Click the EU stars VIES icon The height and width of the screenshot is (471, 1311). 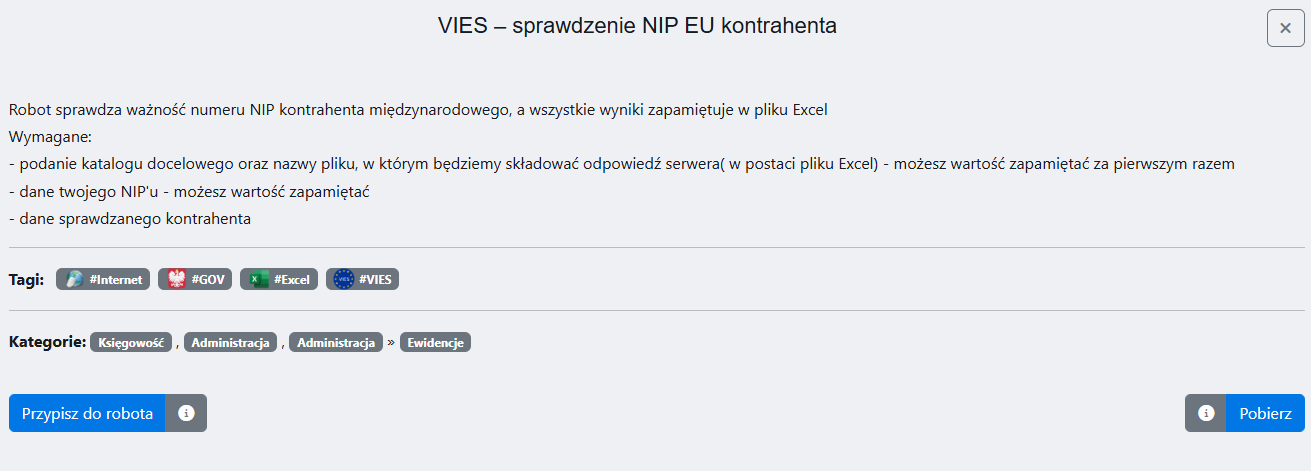(344, 280)
